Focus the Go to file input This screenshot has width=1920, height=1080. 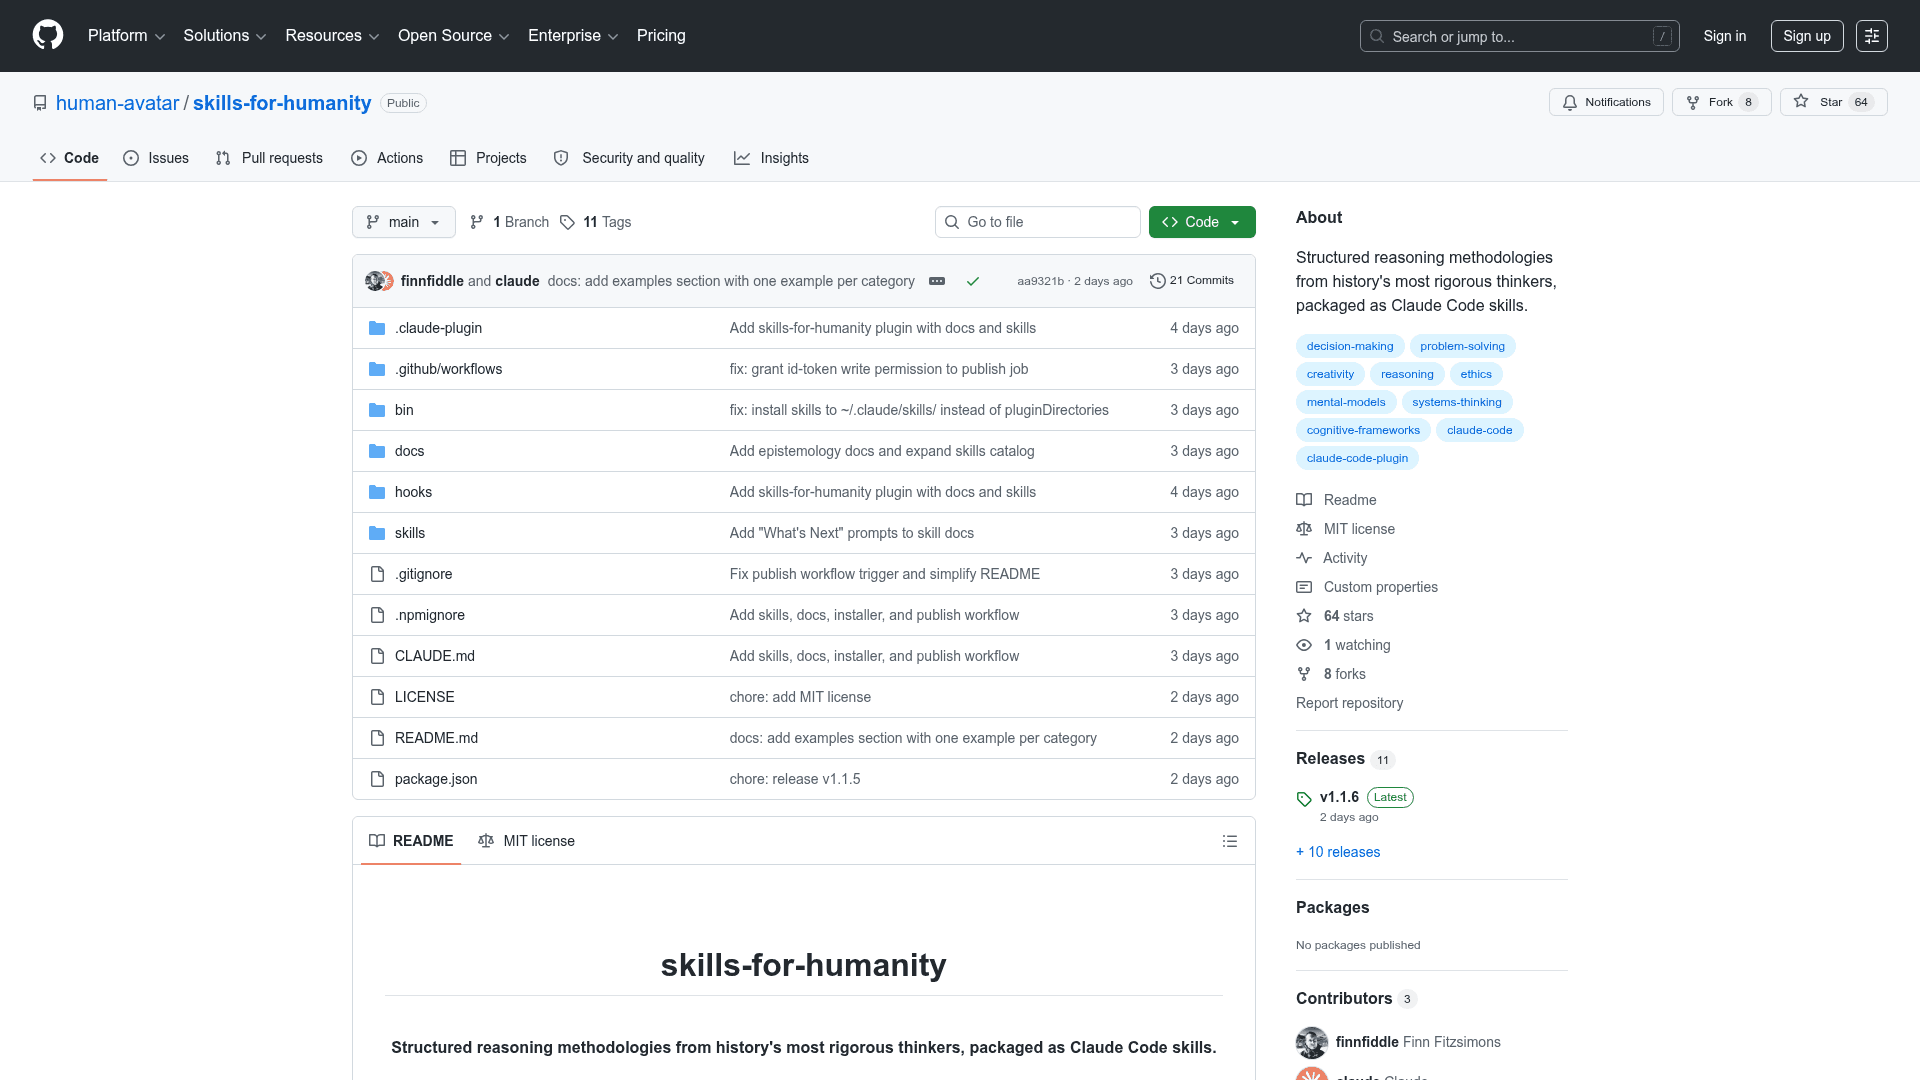coord(1038,222)
